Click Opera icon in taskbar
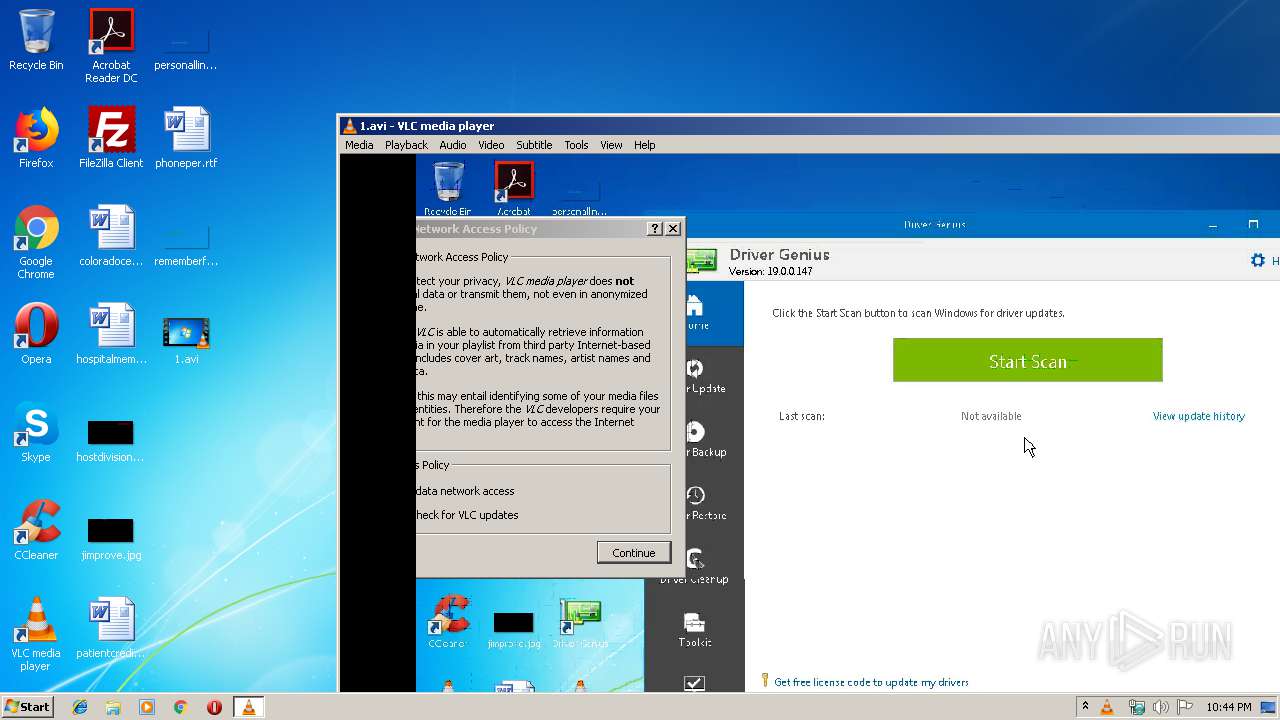Screen dimensions: 1280x720 tap(214, 707)
